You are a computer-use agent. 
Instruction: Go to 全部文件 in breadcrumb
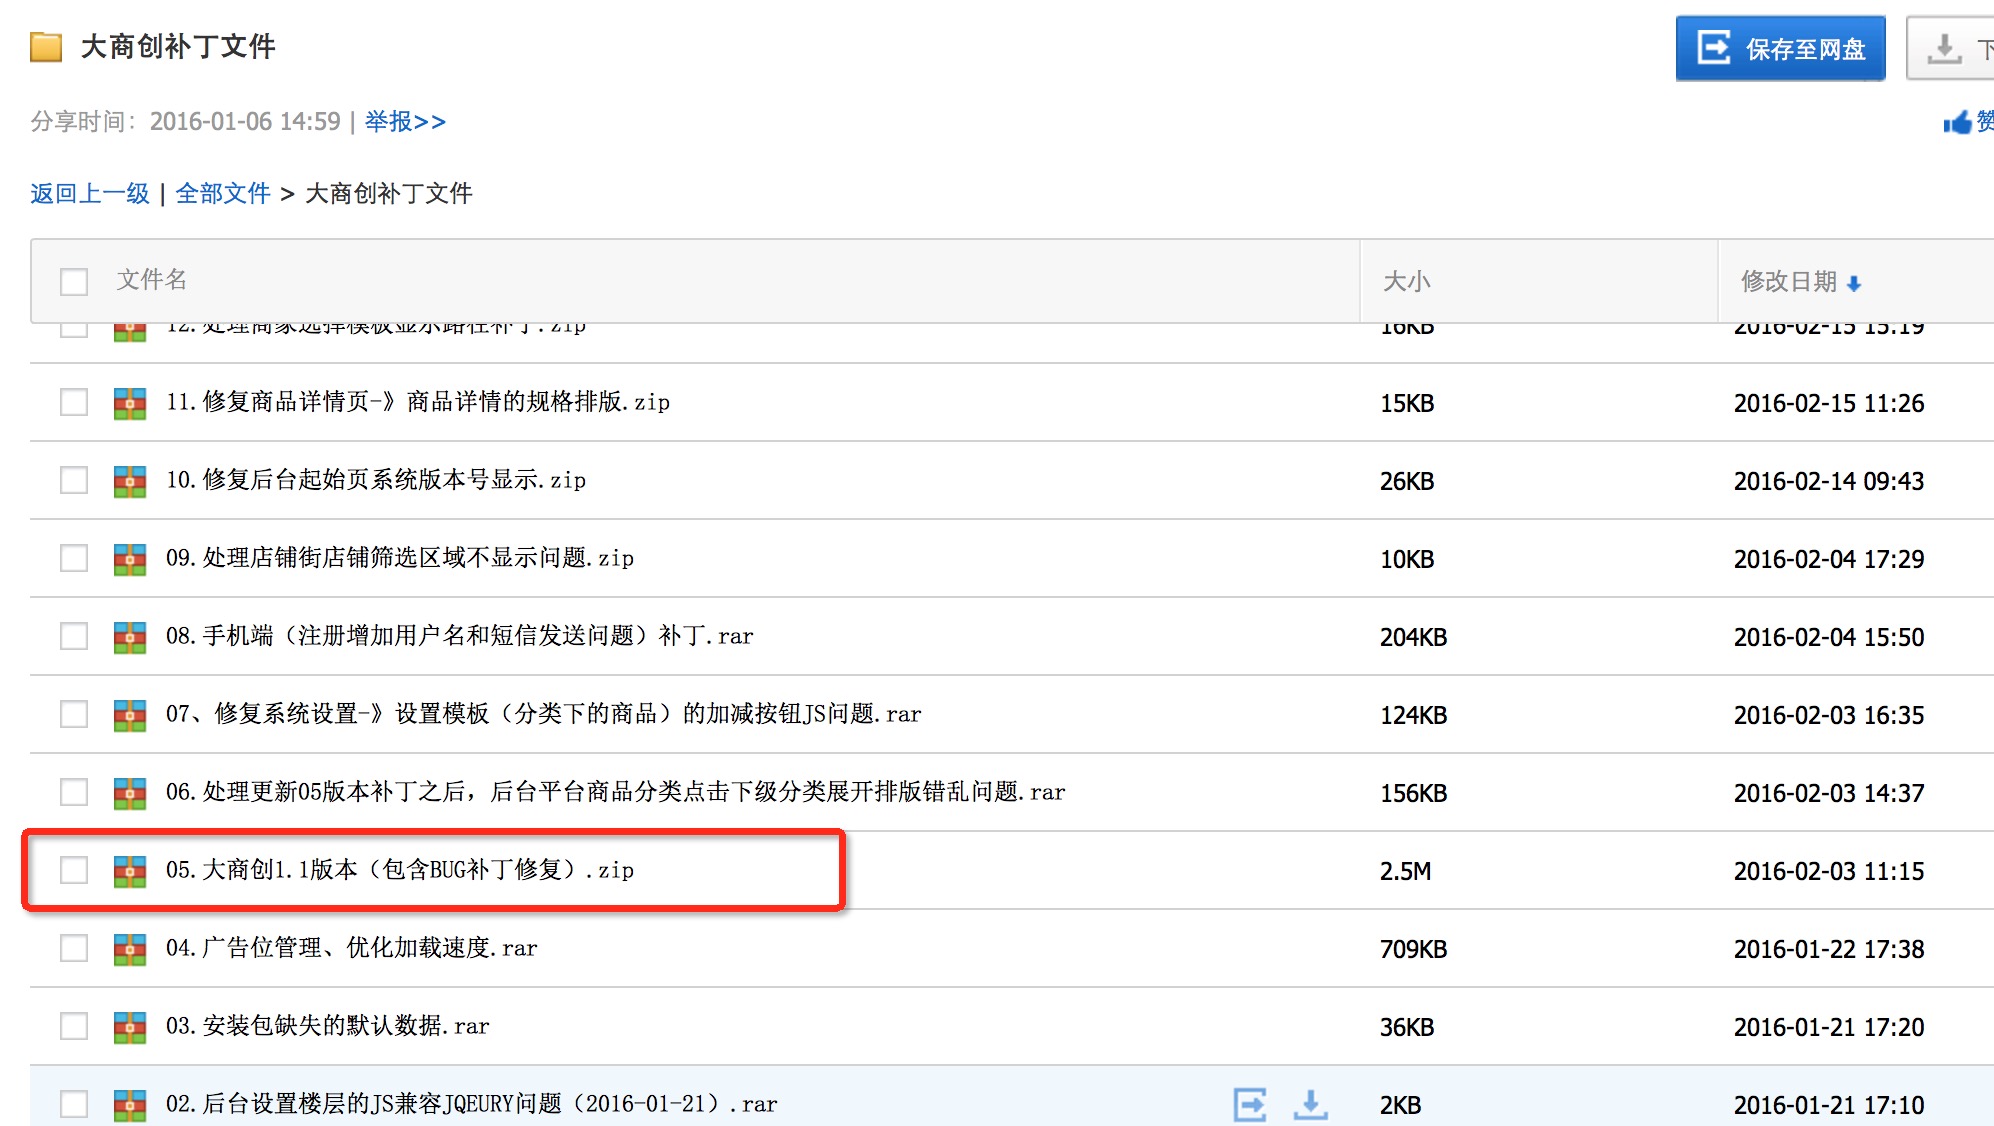pyautogui.click(x=223, y=193)
